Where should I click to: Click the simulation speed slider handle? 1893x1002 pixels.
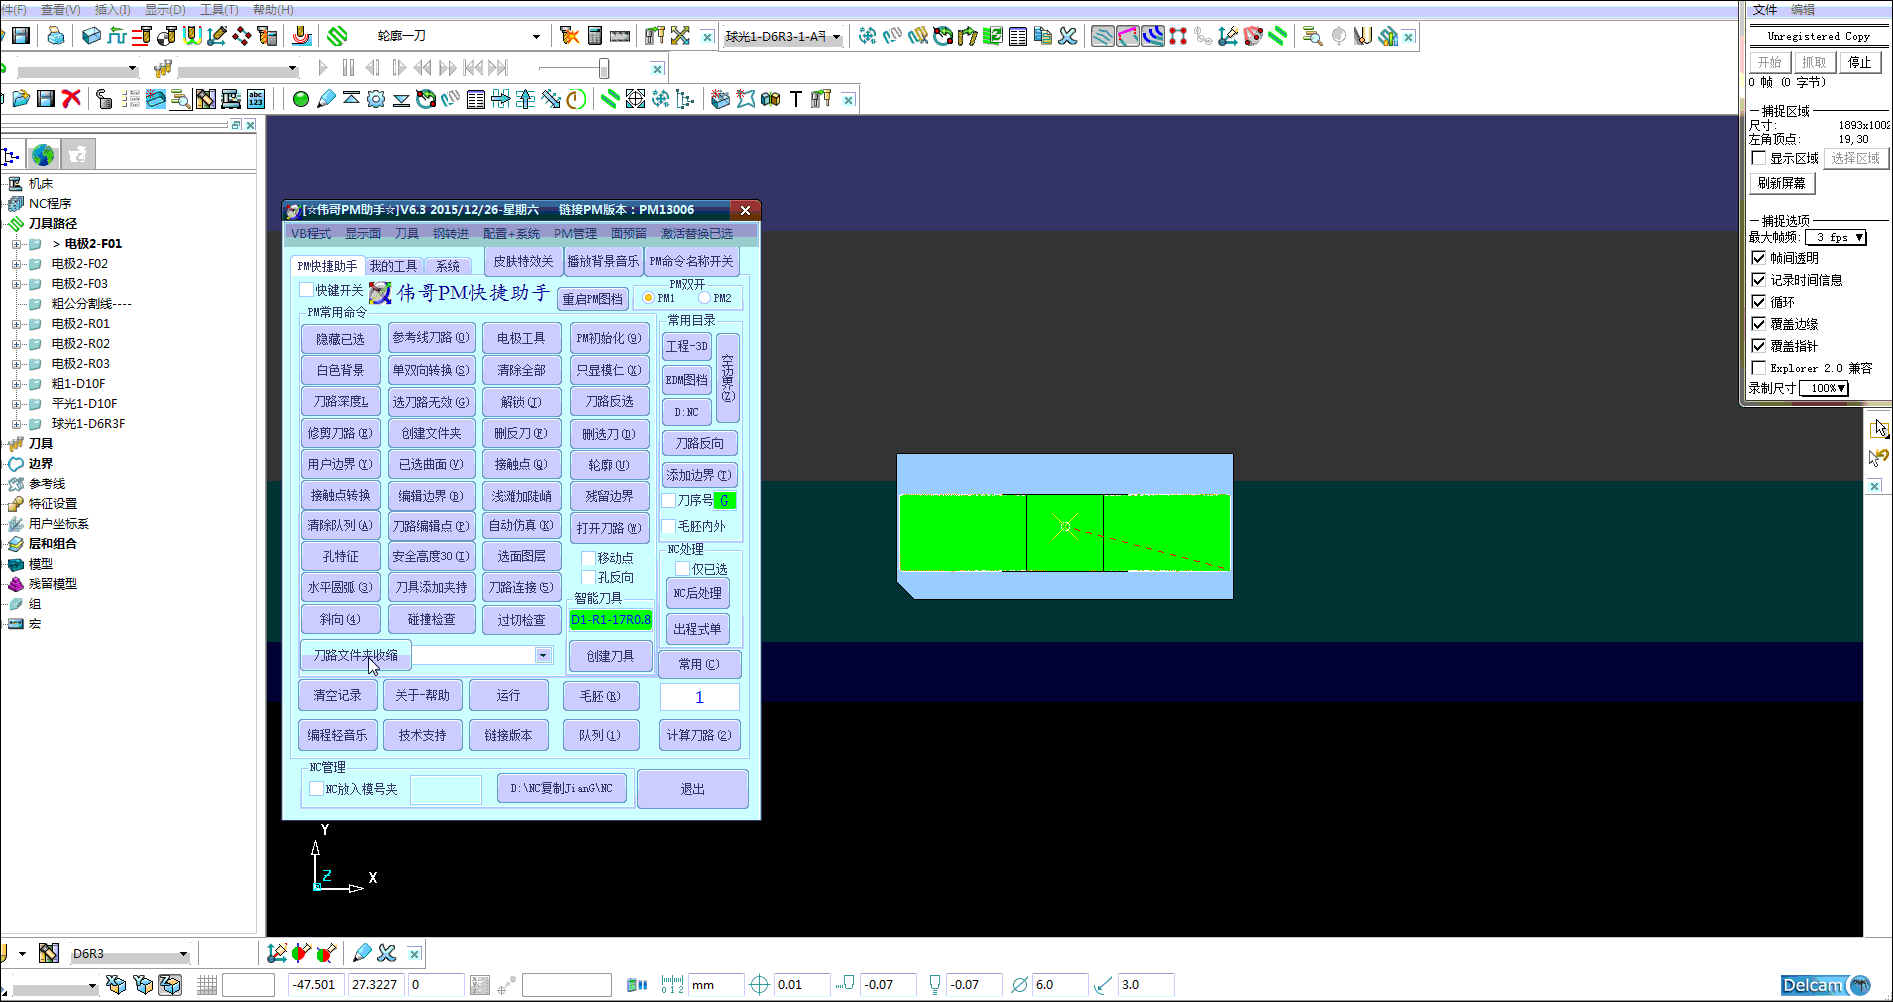(x=604, y=68)
